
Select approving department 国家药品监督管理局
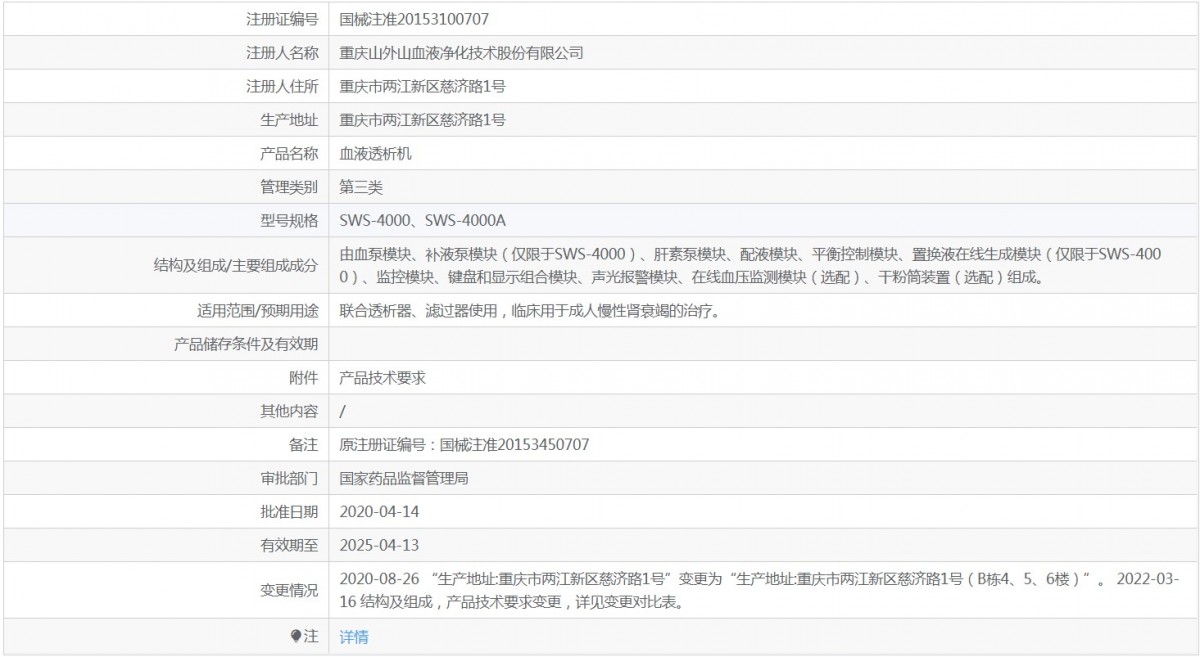click(x=405, y=478)
